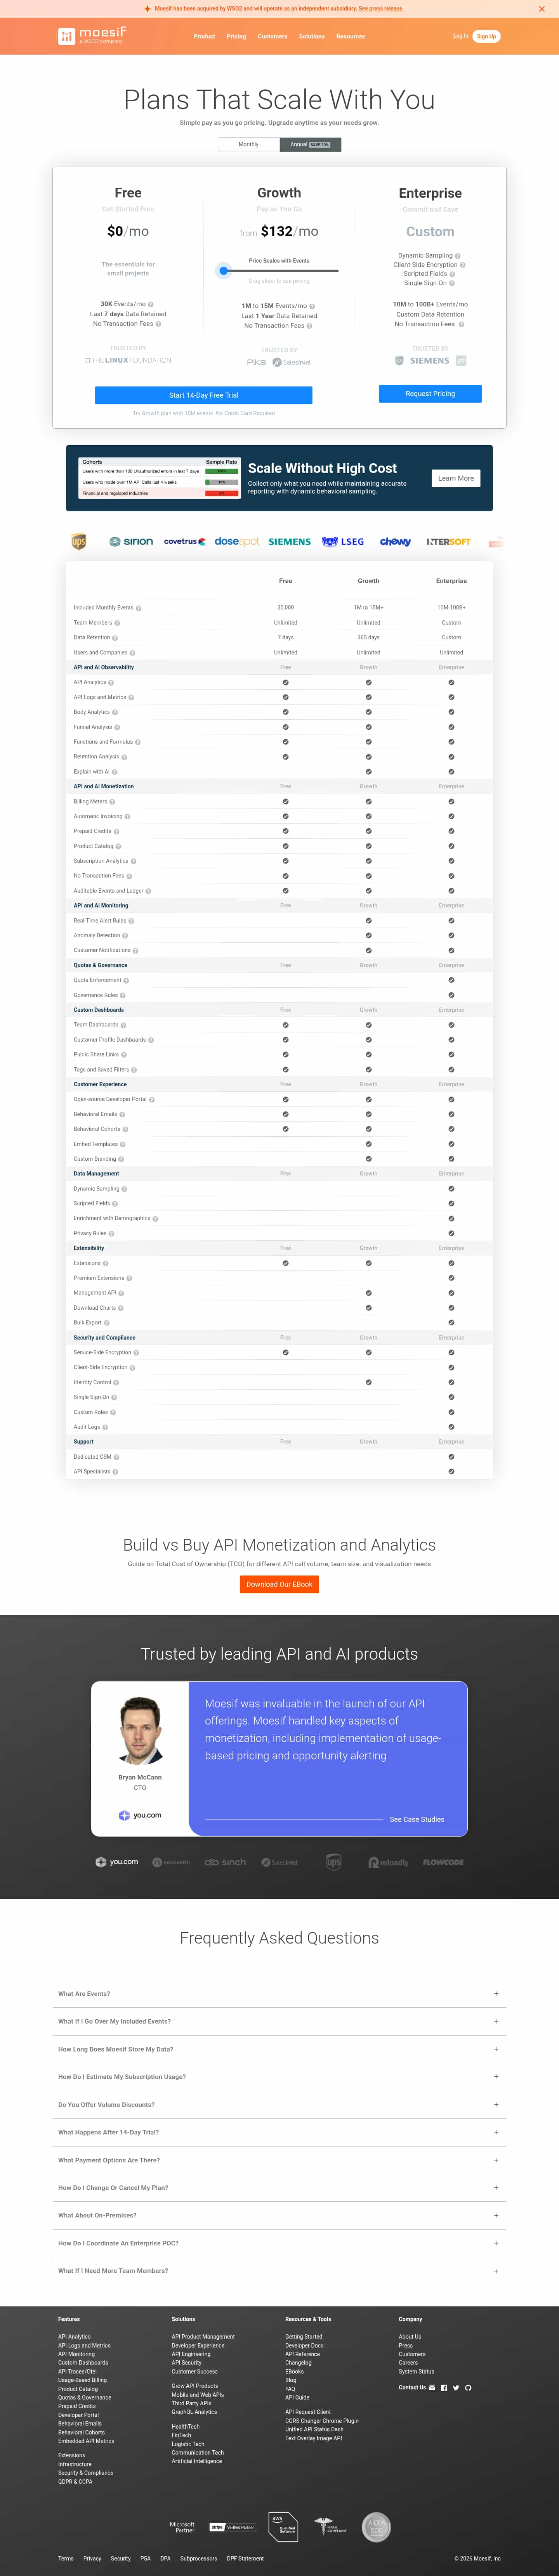Viewport: 559px width, 2576px height.
Task: Open Moesif's Twitter icon in footer
Action: pos(456,2388)
